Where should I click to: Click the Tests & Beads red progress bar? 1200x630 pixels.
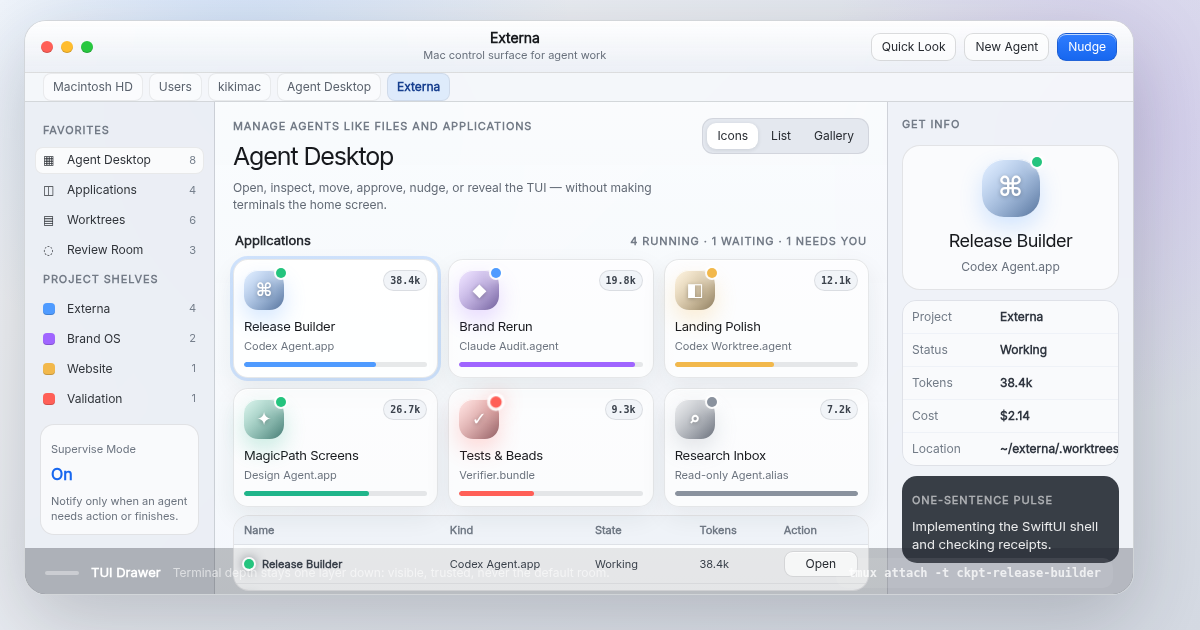pos(551,493)
